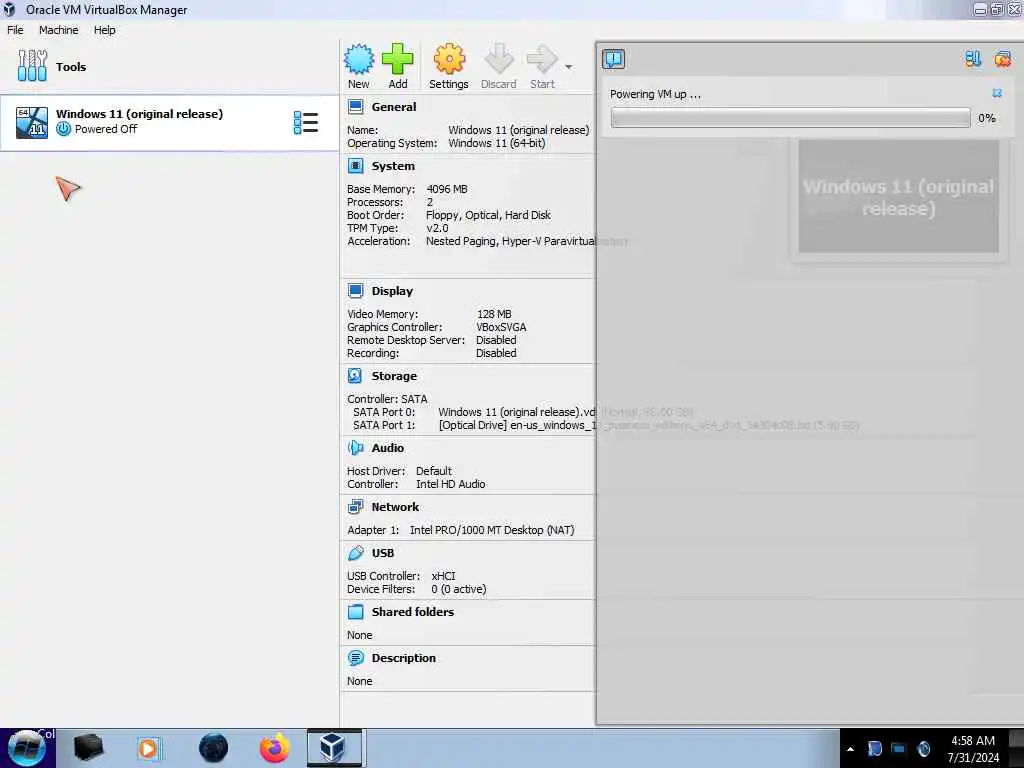Open the Shared folders section header
1024x768 pixels.
point(413,612)
